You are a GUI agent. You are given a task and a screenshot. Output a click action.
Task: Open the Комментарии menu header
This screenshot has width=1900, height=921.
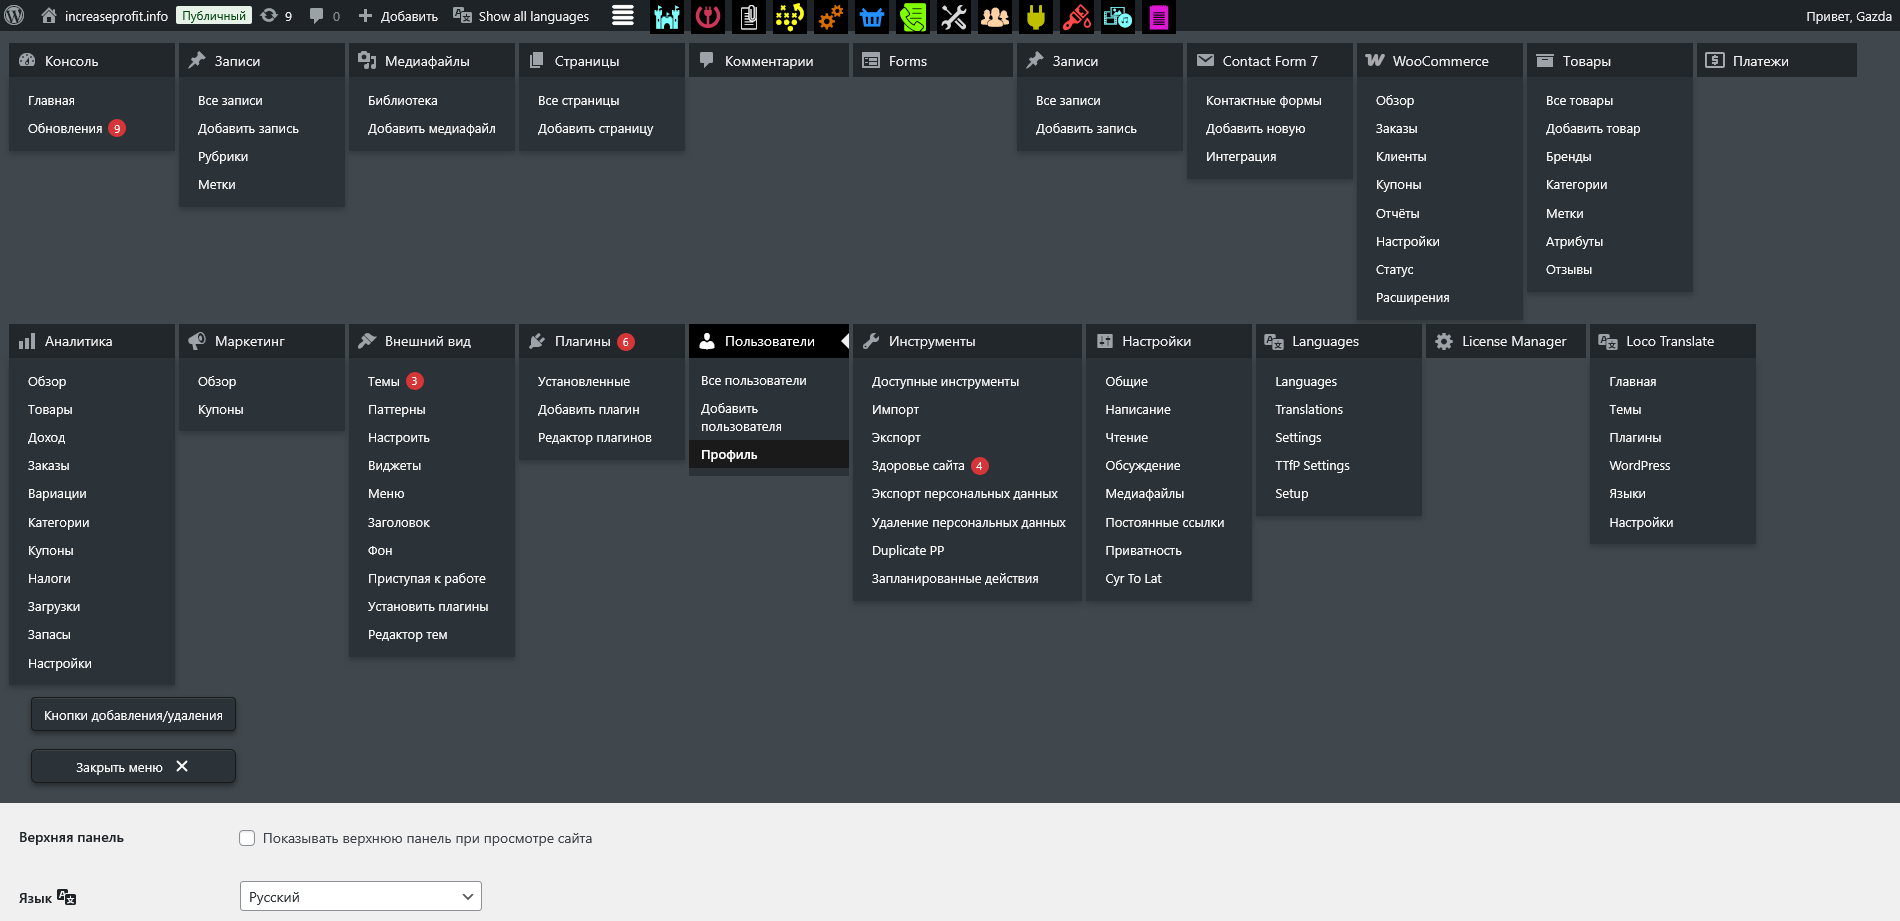(769, 60)
